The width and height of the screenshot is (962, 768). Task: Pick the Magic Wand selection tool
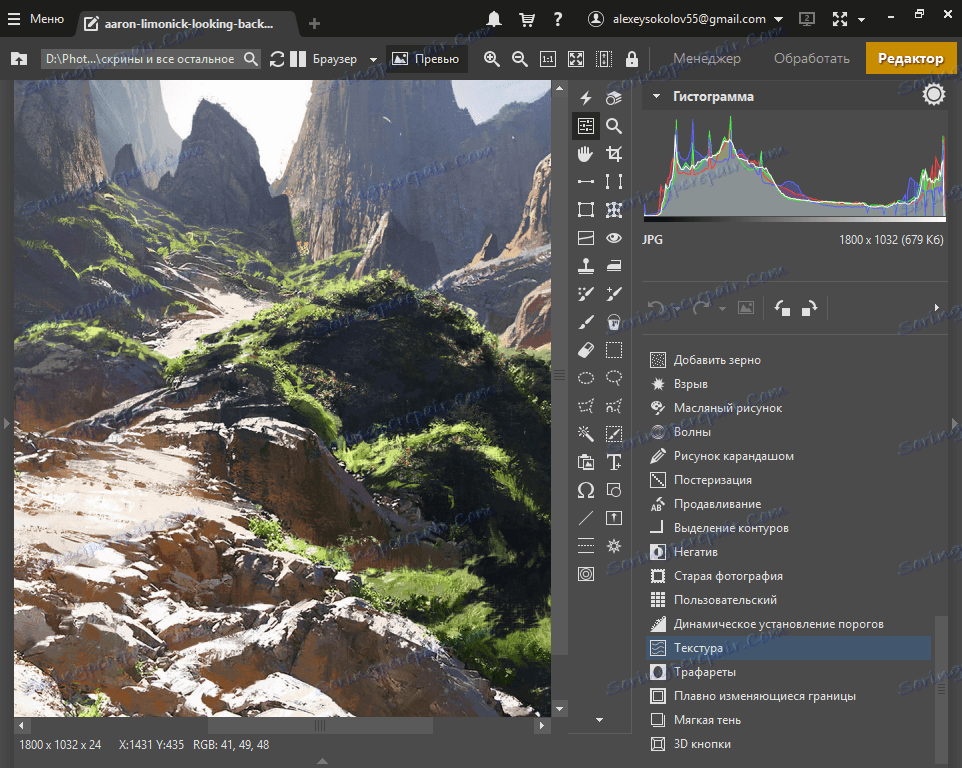point(586,434)
